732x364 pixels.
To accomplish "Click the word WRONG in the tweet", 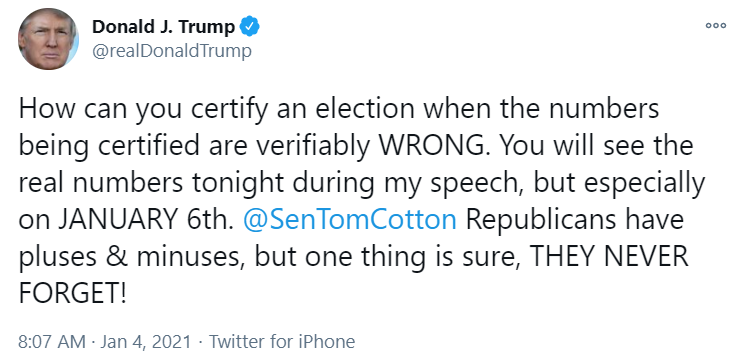I will pyautogui.click(x=430, y=146).
